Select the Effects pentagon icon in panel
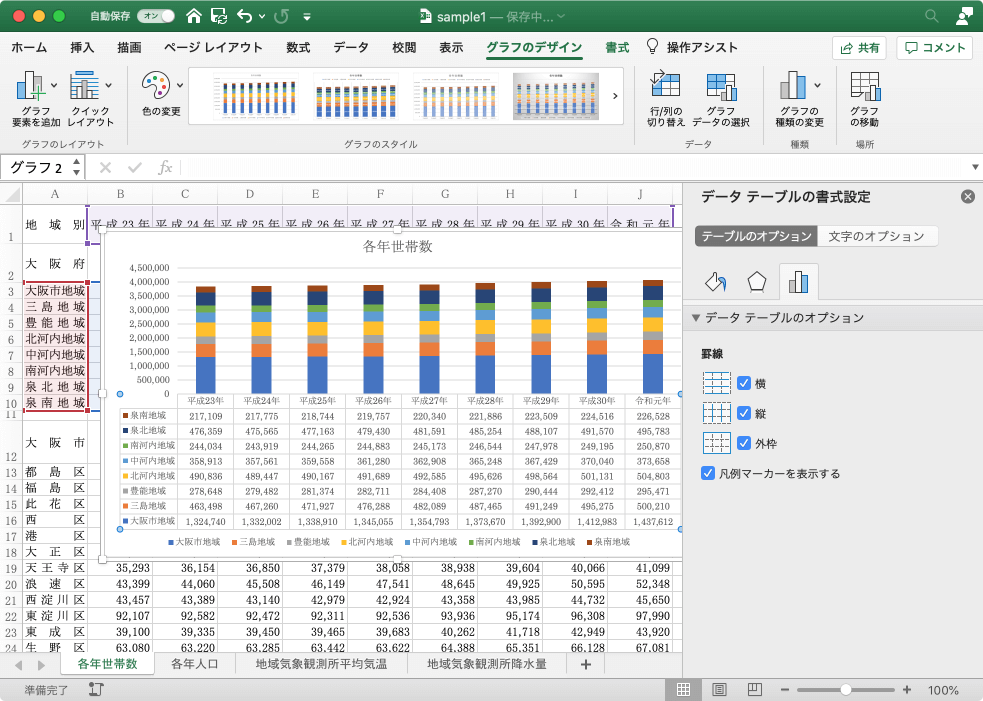 (757, 282)
